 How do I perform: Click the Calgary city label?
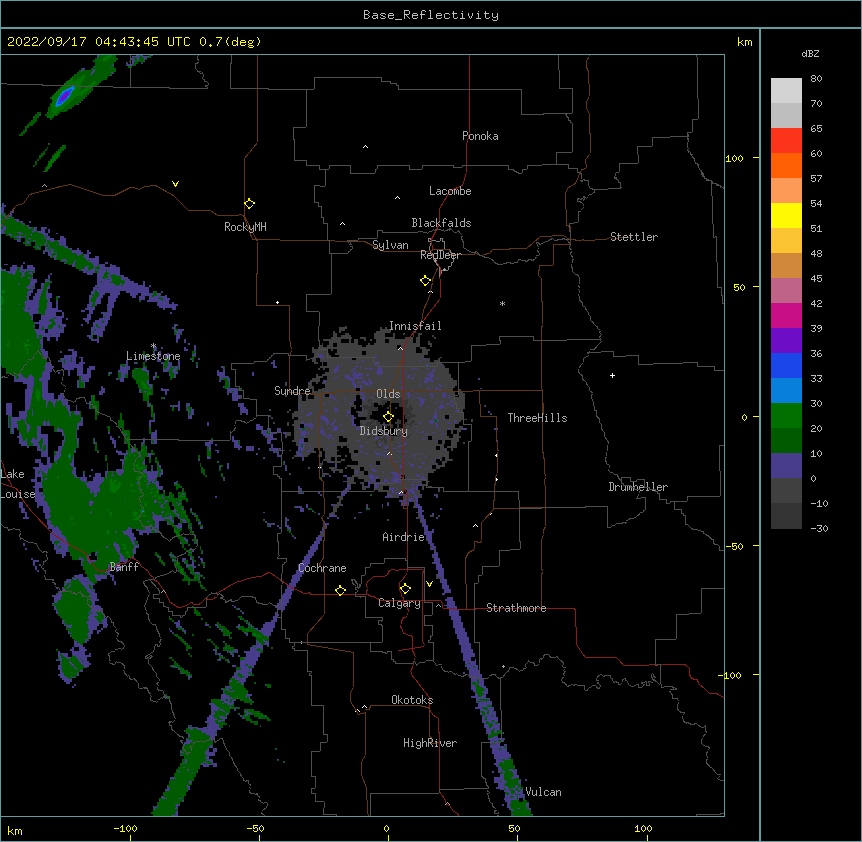point(399,603)
